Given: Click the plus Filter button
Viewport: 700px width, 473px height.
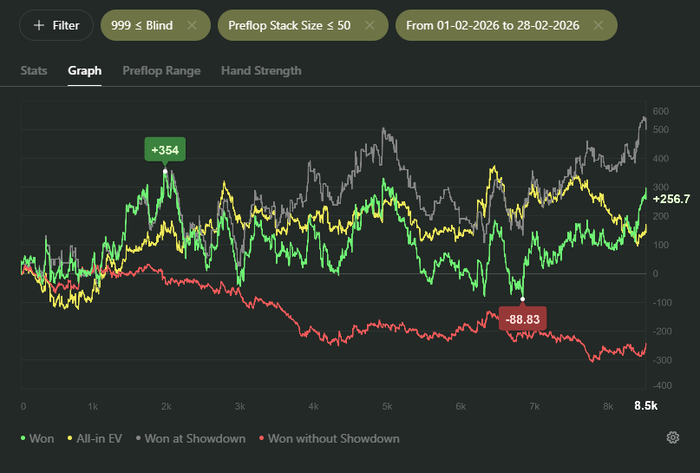Looking at the screenshot, I should click(56, 25).
